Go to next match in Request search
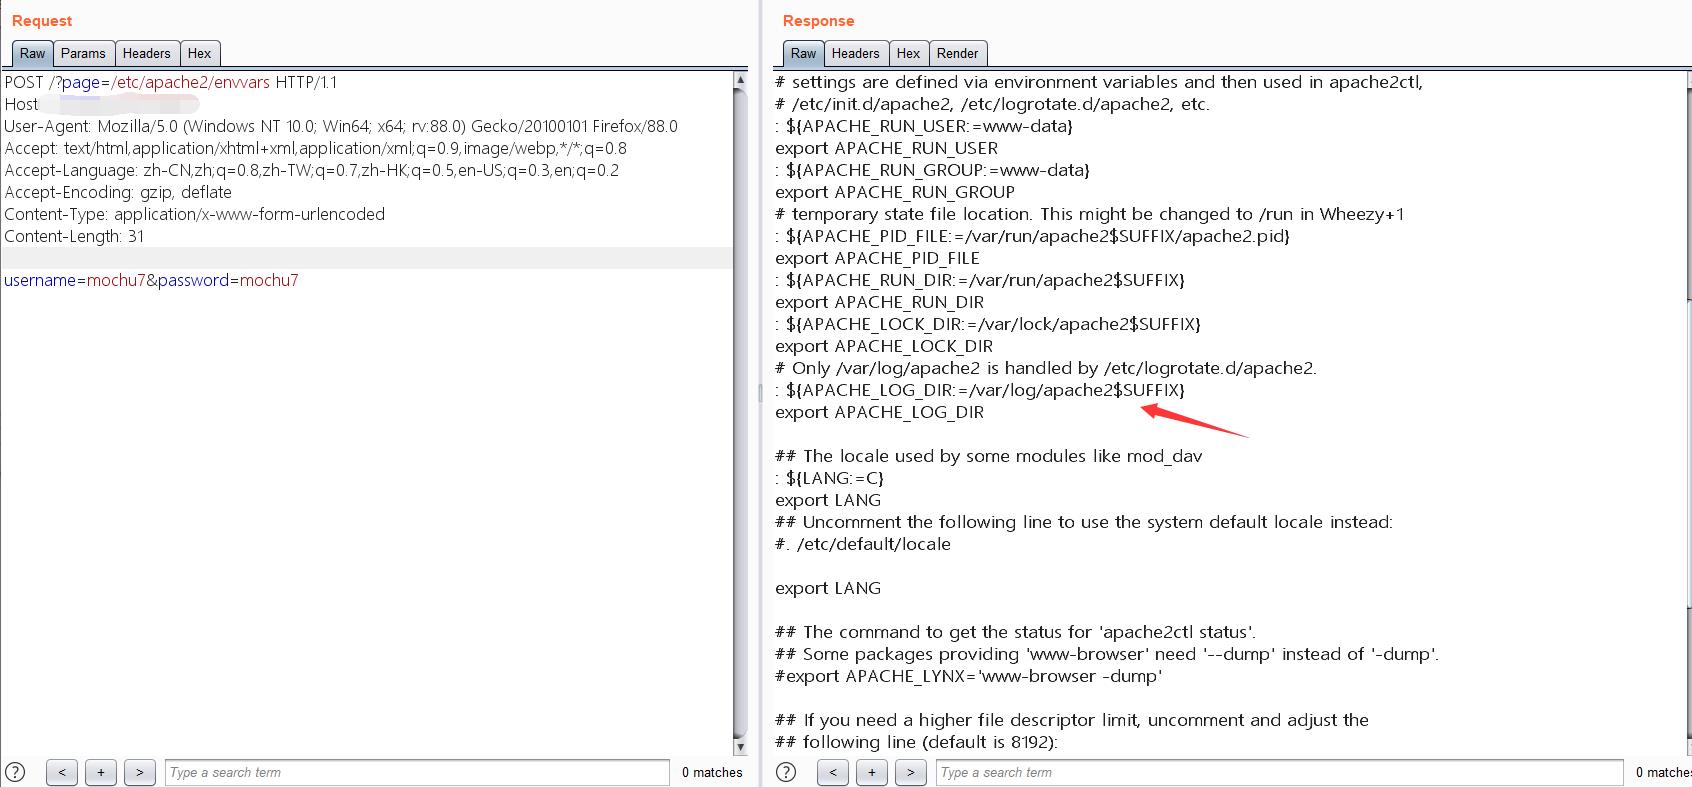The height and width of the screenshot is (787, 1692). [140, 772]
